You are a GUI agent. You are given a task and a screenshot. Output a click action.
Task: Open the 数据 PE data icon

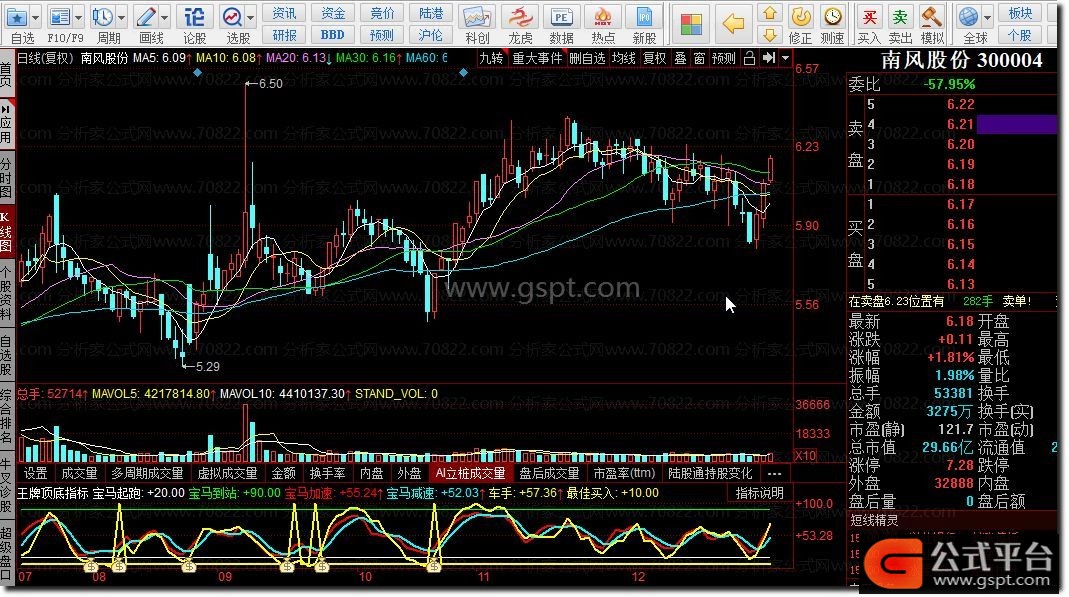(561, 16)
